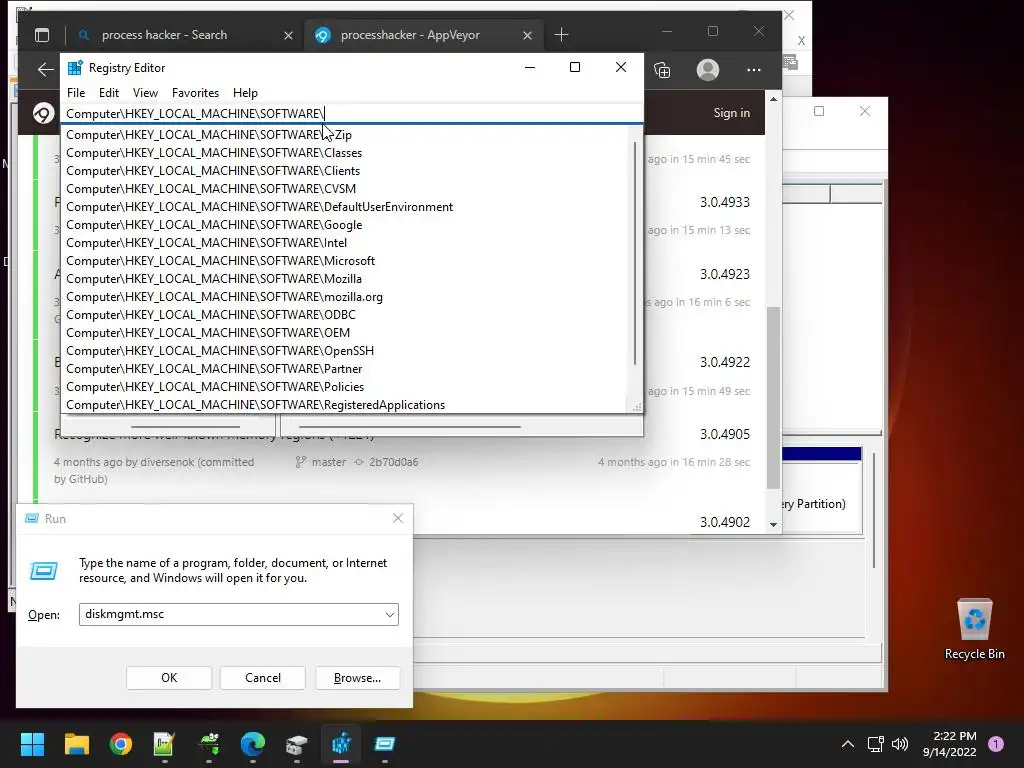This screenshot has height=768, width=1024.
Task: Open the Edge tab actions menu icon
Action: [x=42, y=35]
